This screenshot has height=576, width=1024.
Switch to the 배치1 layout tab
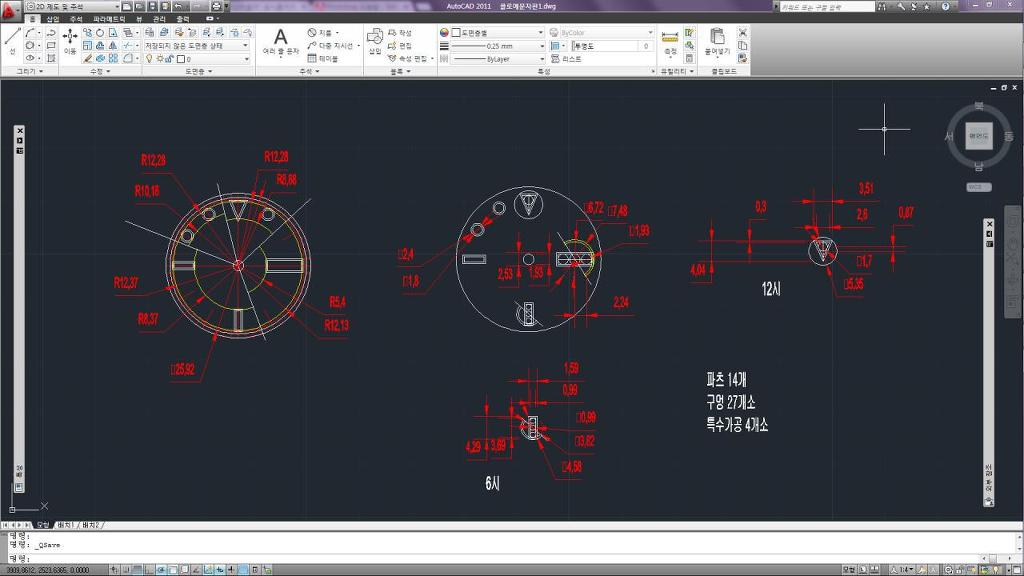click(66, 525)
